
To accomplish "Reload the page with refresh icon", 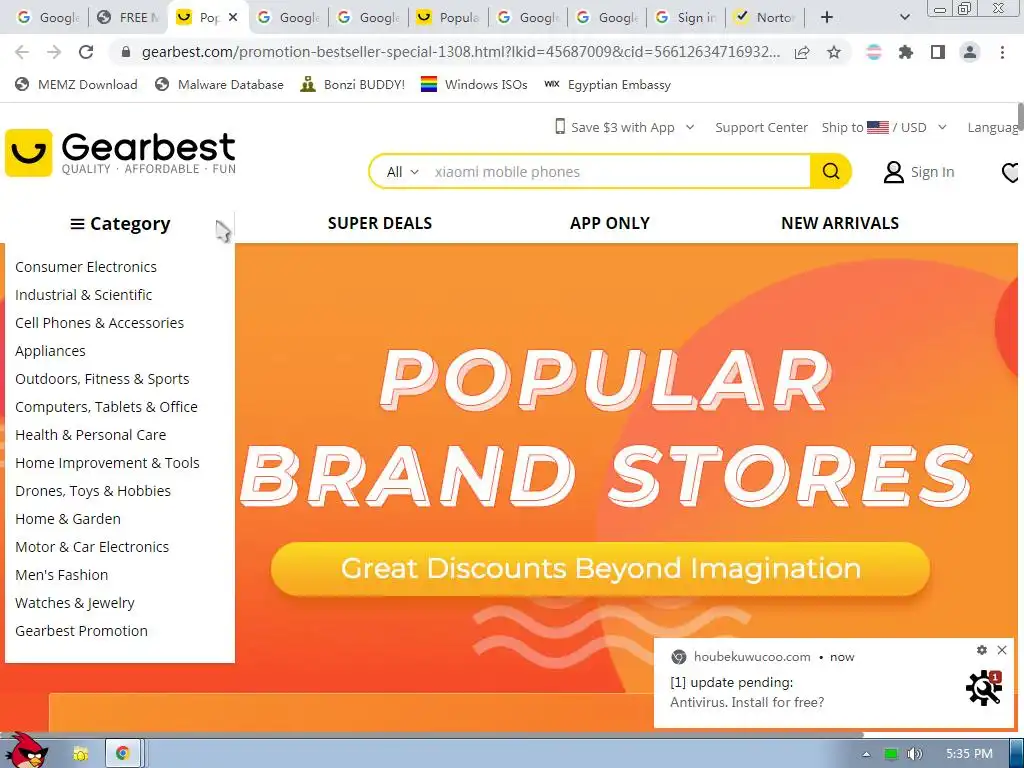I will point(86,52).
